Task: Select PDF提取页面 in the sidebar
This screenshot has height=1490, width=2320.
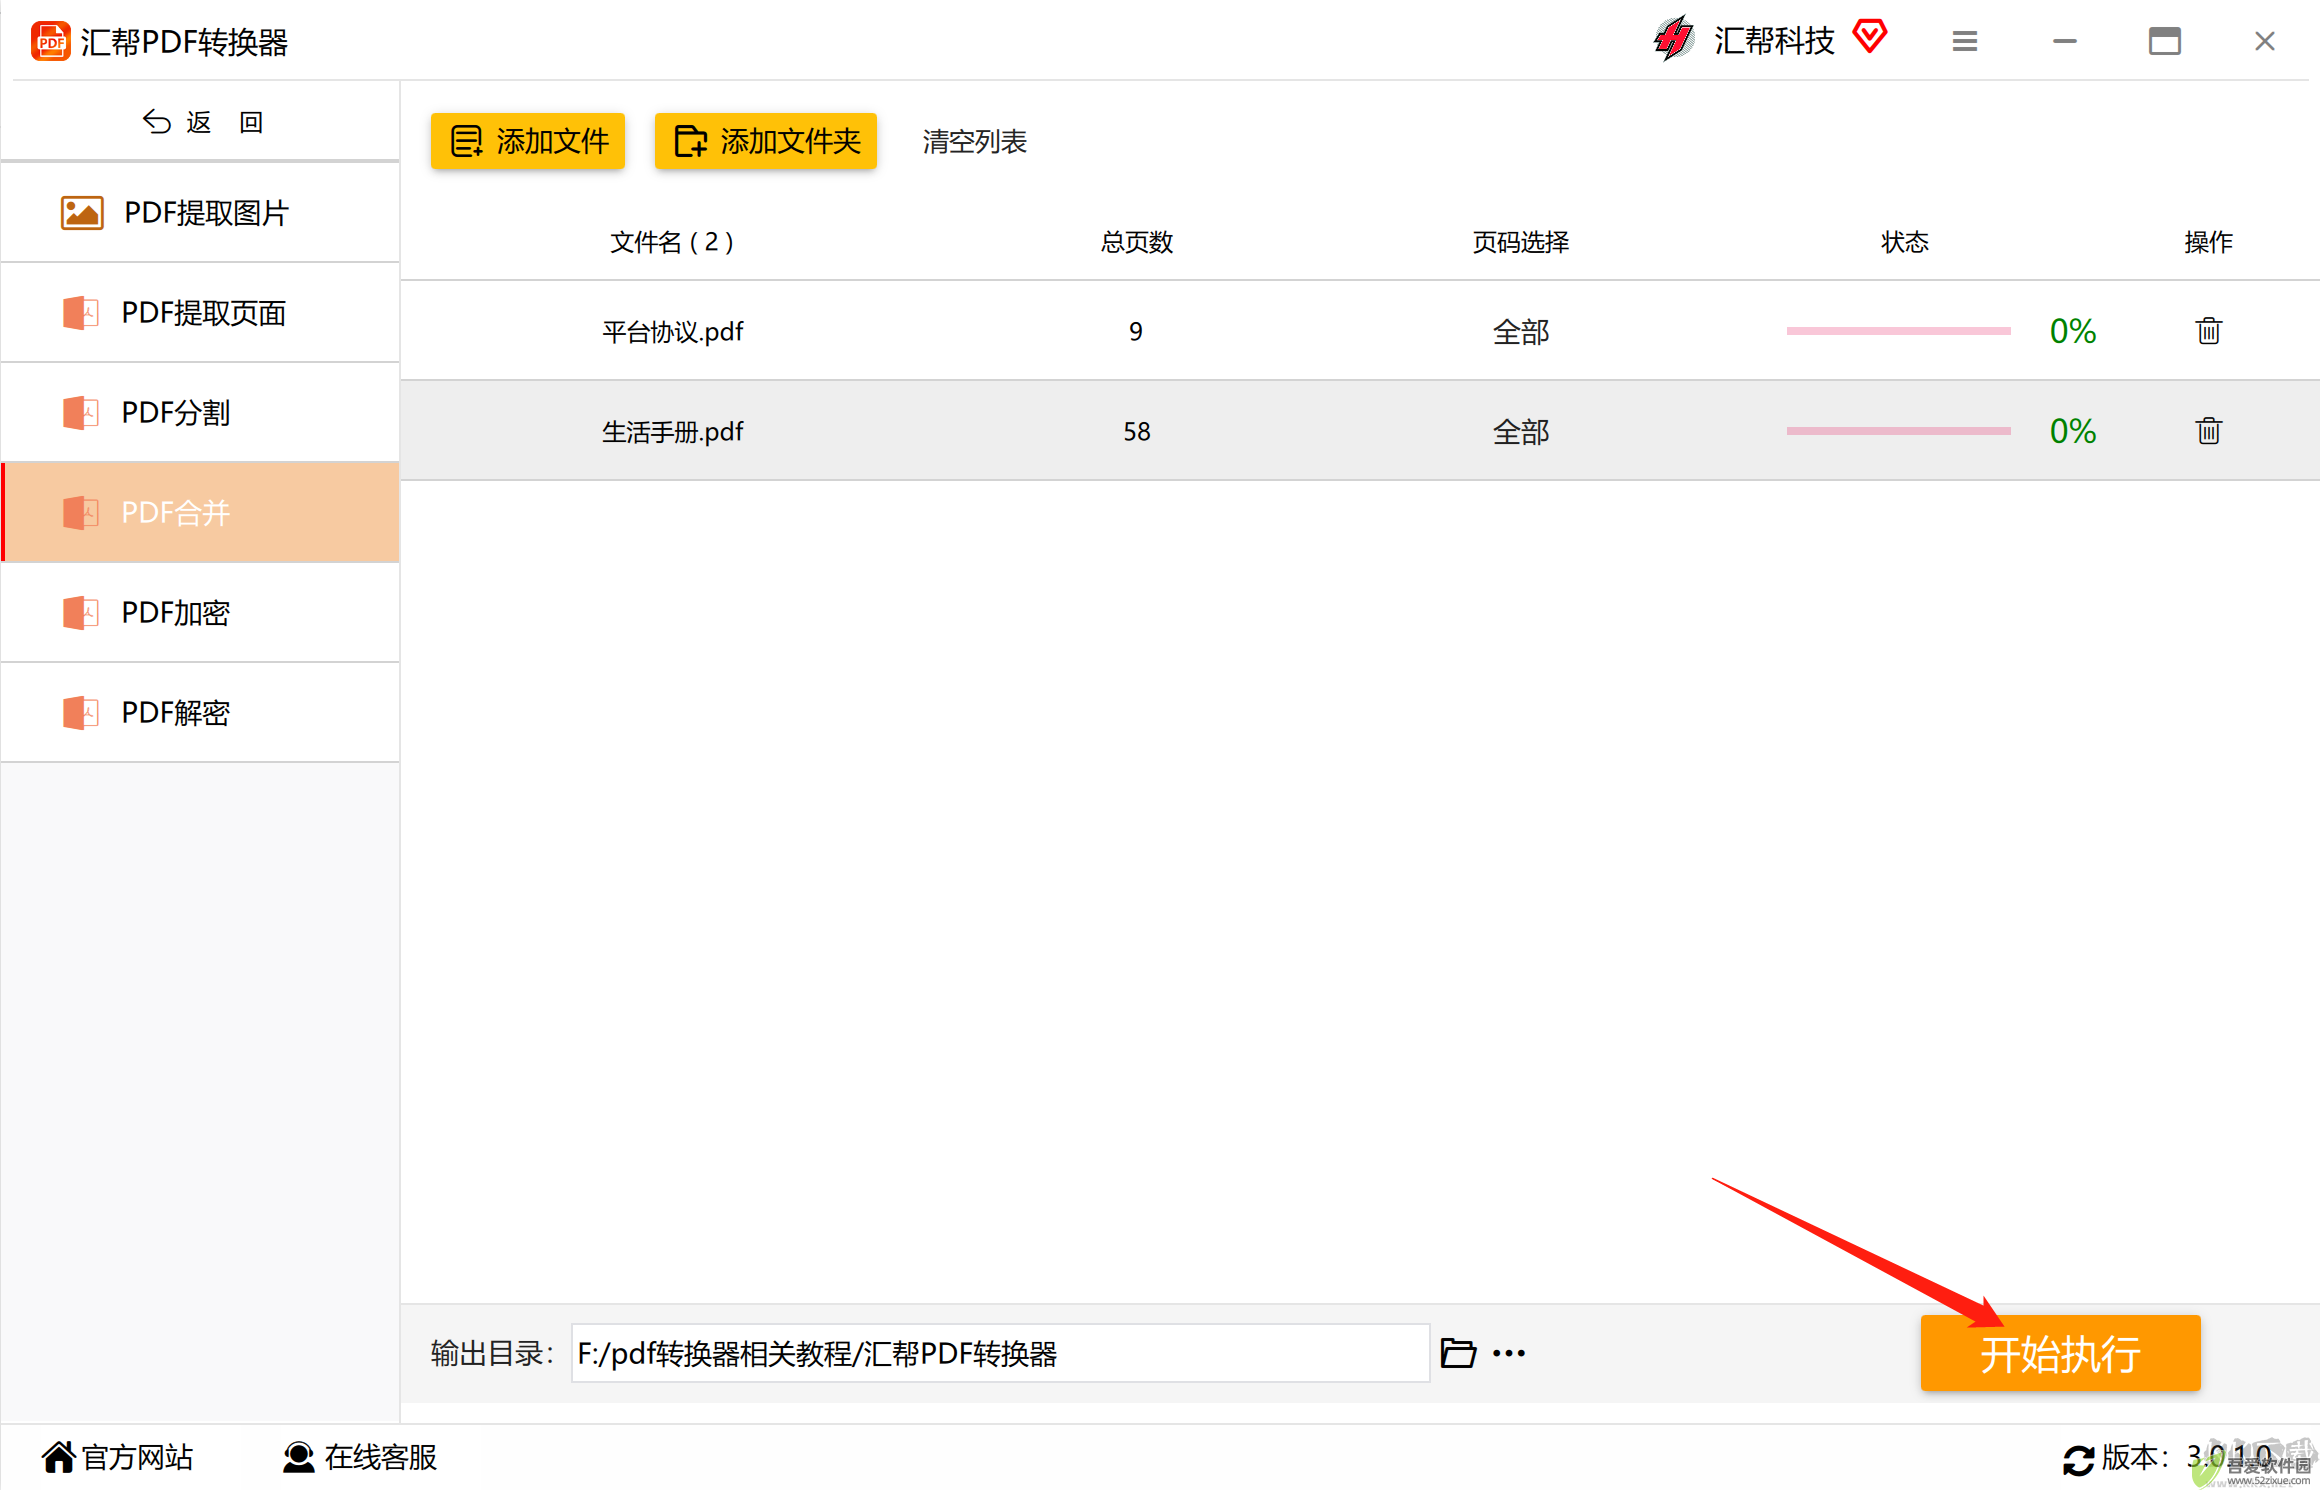Action: pyautogui.click(x=201, y=313)
